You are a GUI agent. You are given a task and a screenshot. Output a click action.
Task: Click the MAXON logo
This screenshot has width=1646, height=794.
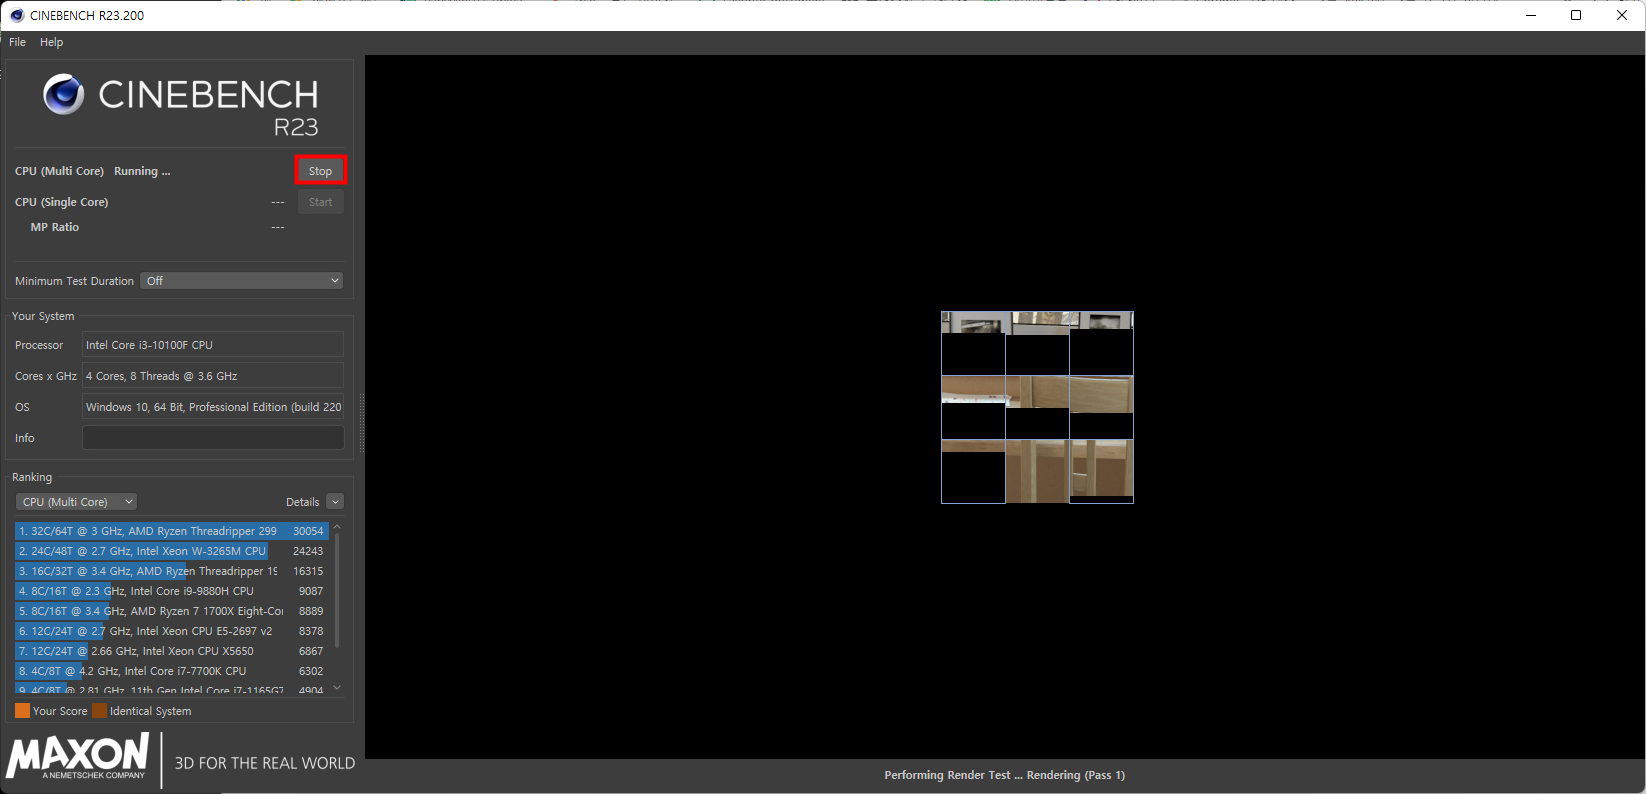(78, 757)
